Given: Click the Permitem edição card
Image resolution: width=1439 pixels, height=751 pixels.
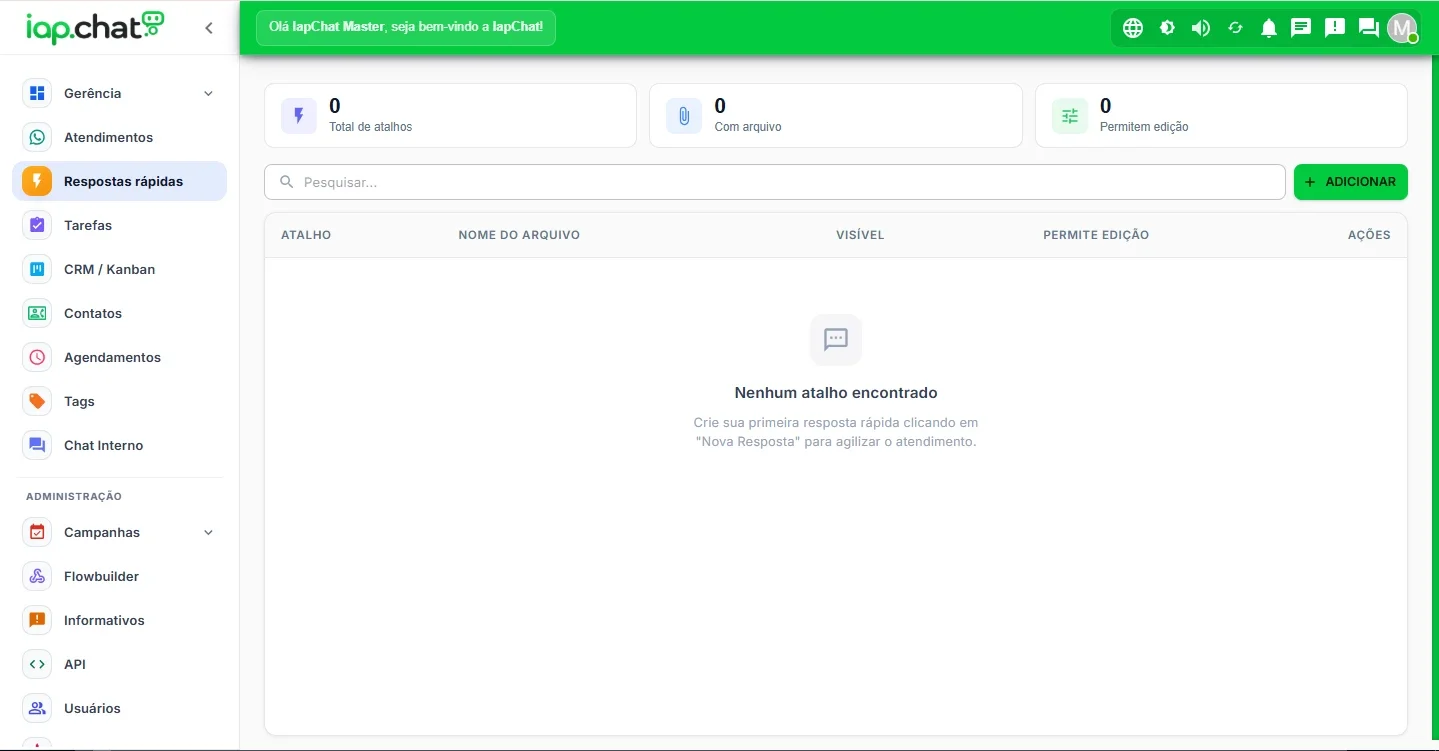Looking at the screenshot, I should tap(1221, 115).
